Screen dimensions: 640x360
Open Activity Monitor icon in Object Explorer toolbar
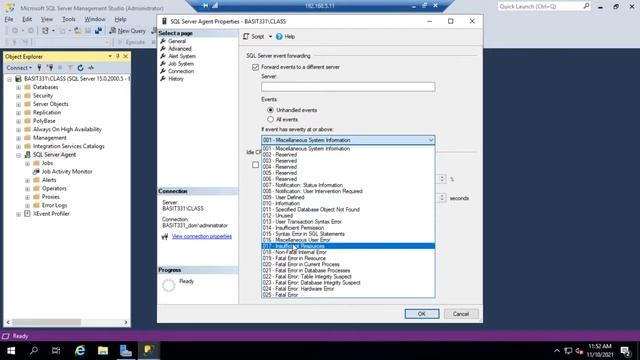tap(91, 68)
